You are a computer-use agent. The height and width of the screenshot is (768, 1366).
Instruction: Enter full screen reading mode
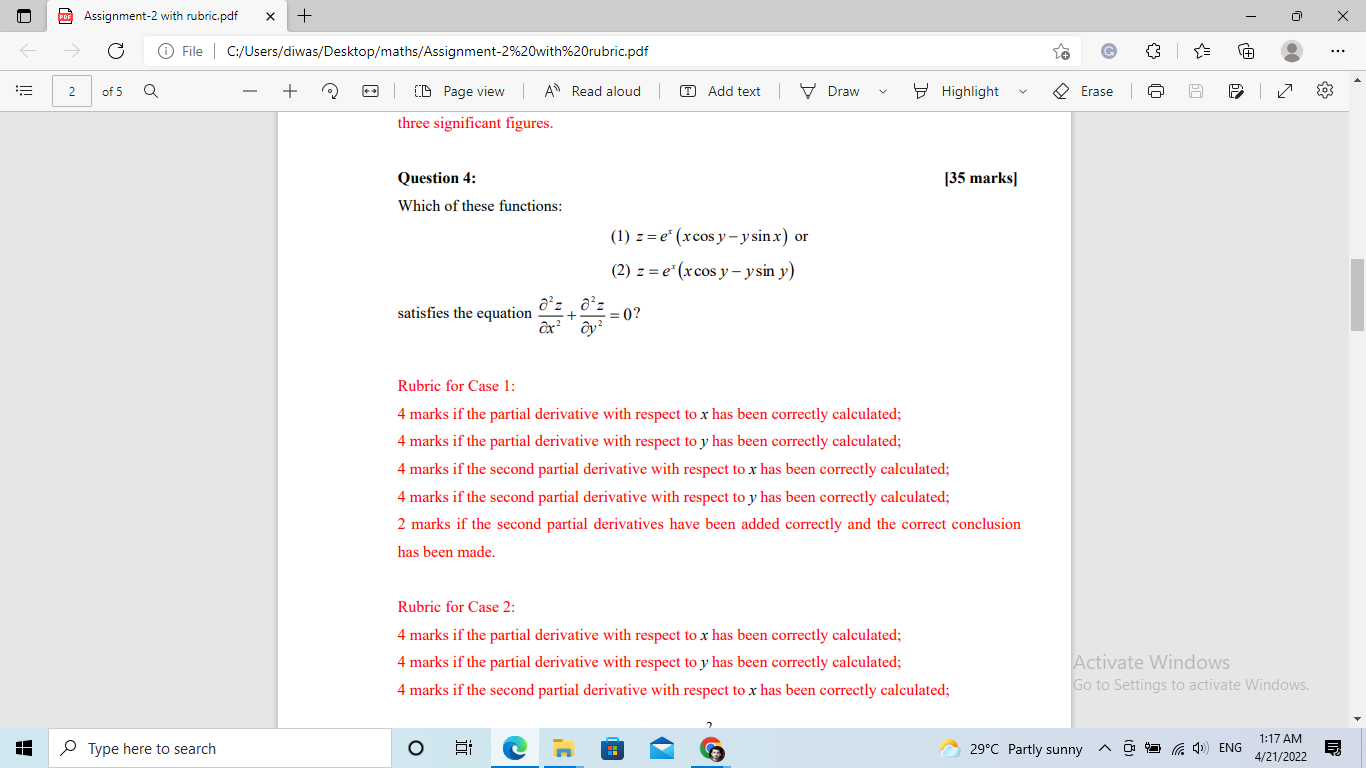(1284, 90)
